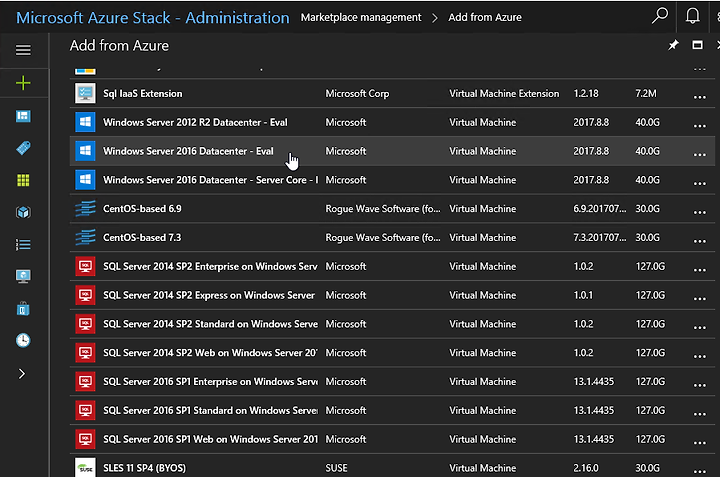Screen dimensions: 720x477
Task: Click SQL Server 2014 SP2 Express icon
Action: click(x=85, y=295)
